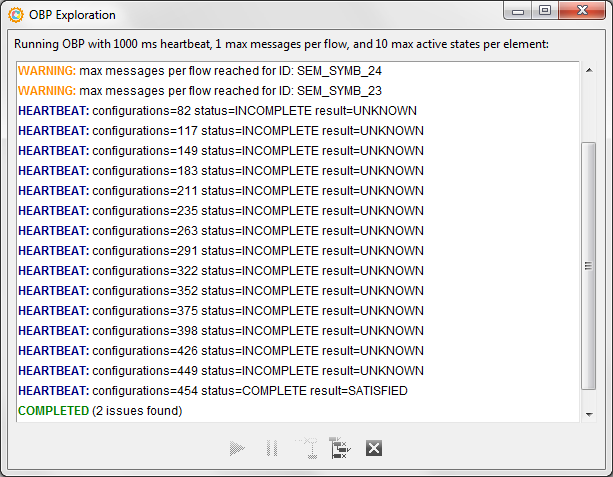The height and width of the screenshot is (477, 613).
Task: Select the heartbeat line with configurations=291
Action: click(x=220, y=251)
